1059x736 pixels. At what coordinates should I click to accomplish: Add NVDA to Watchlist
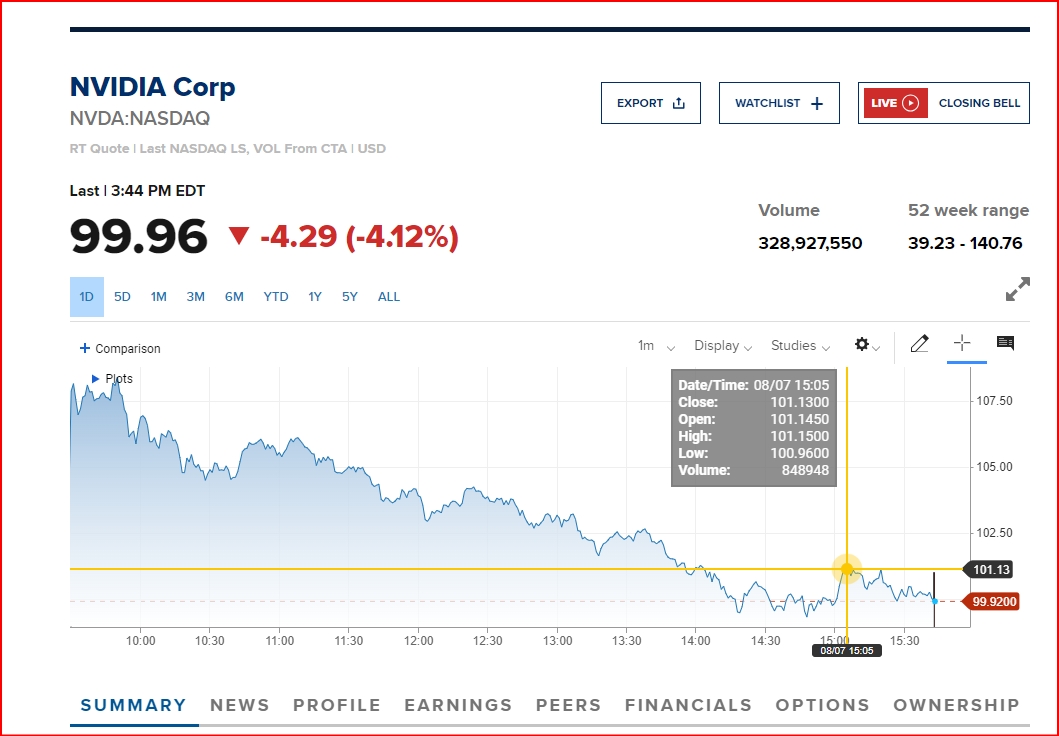click(x=779, y=103)
